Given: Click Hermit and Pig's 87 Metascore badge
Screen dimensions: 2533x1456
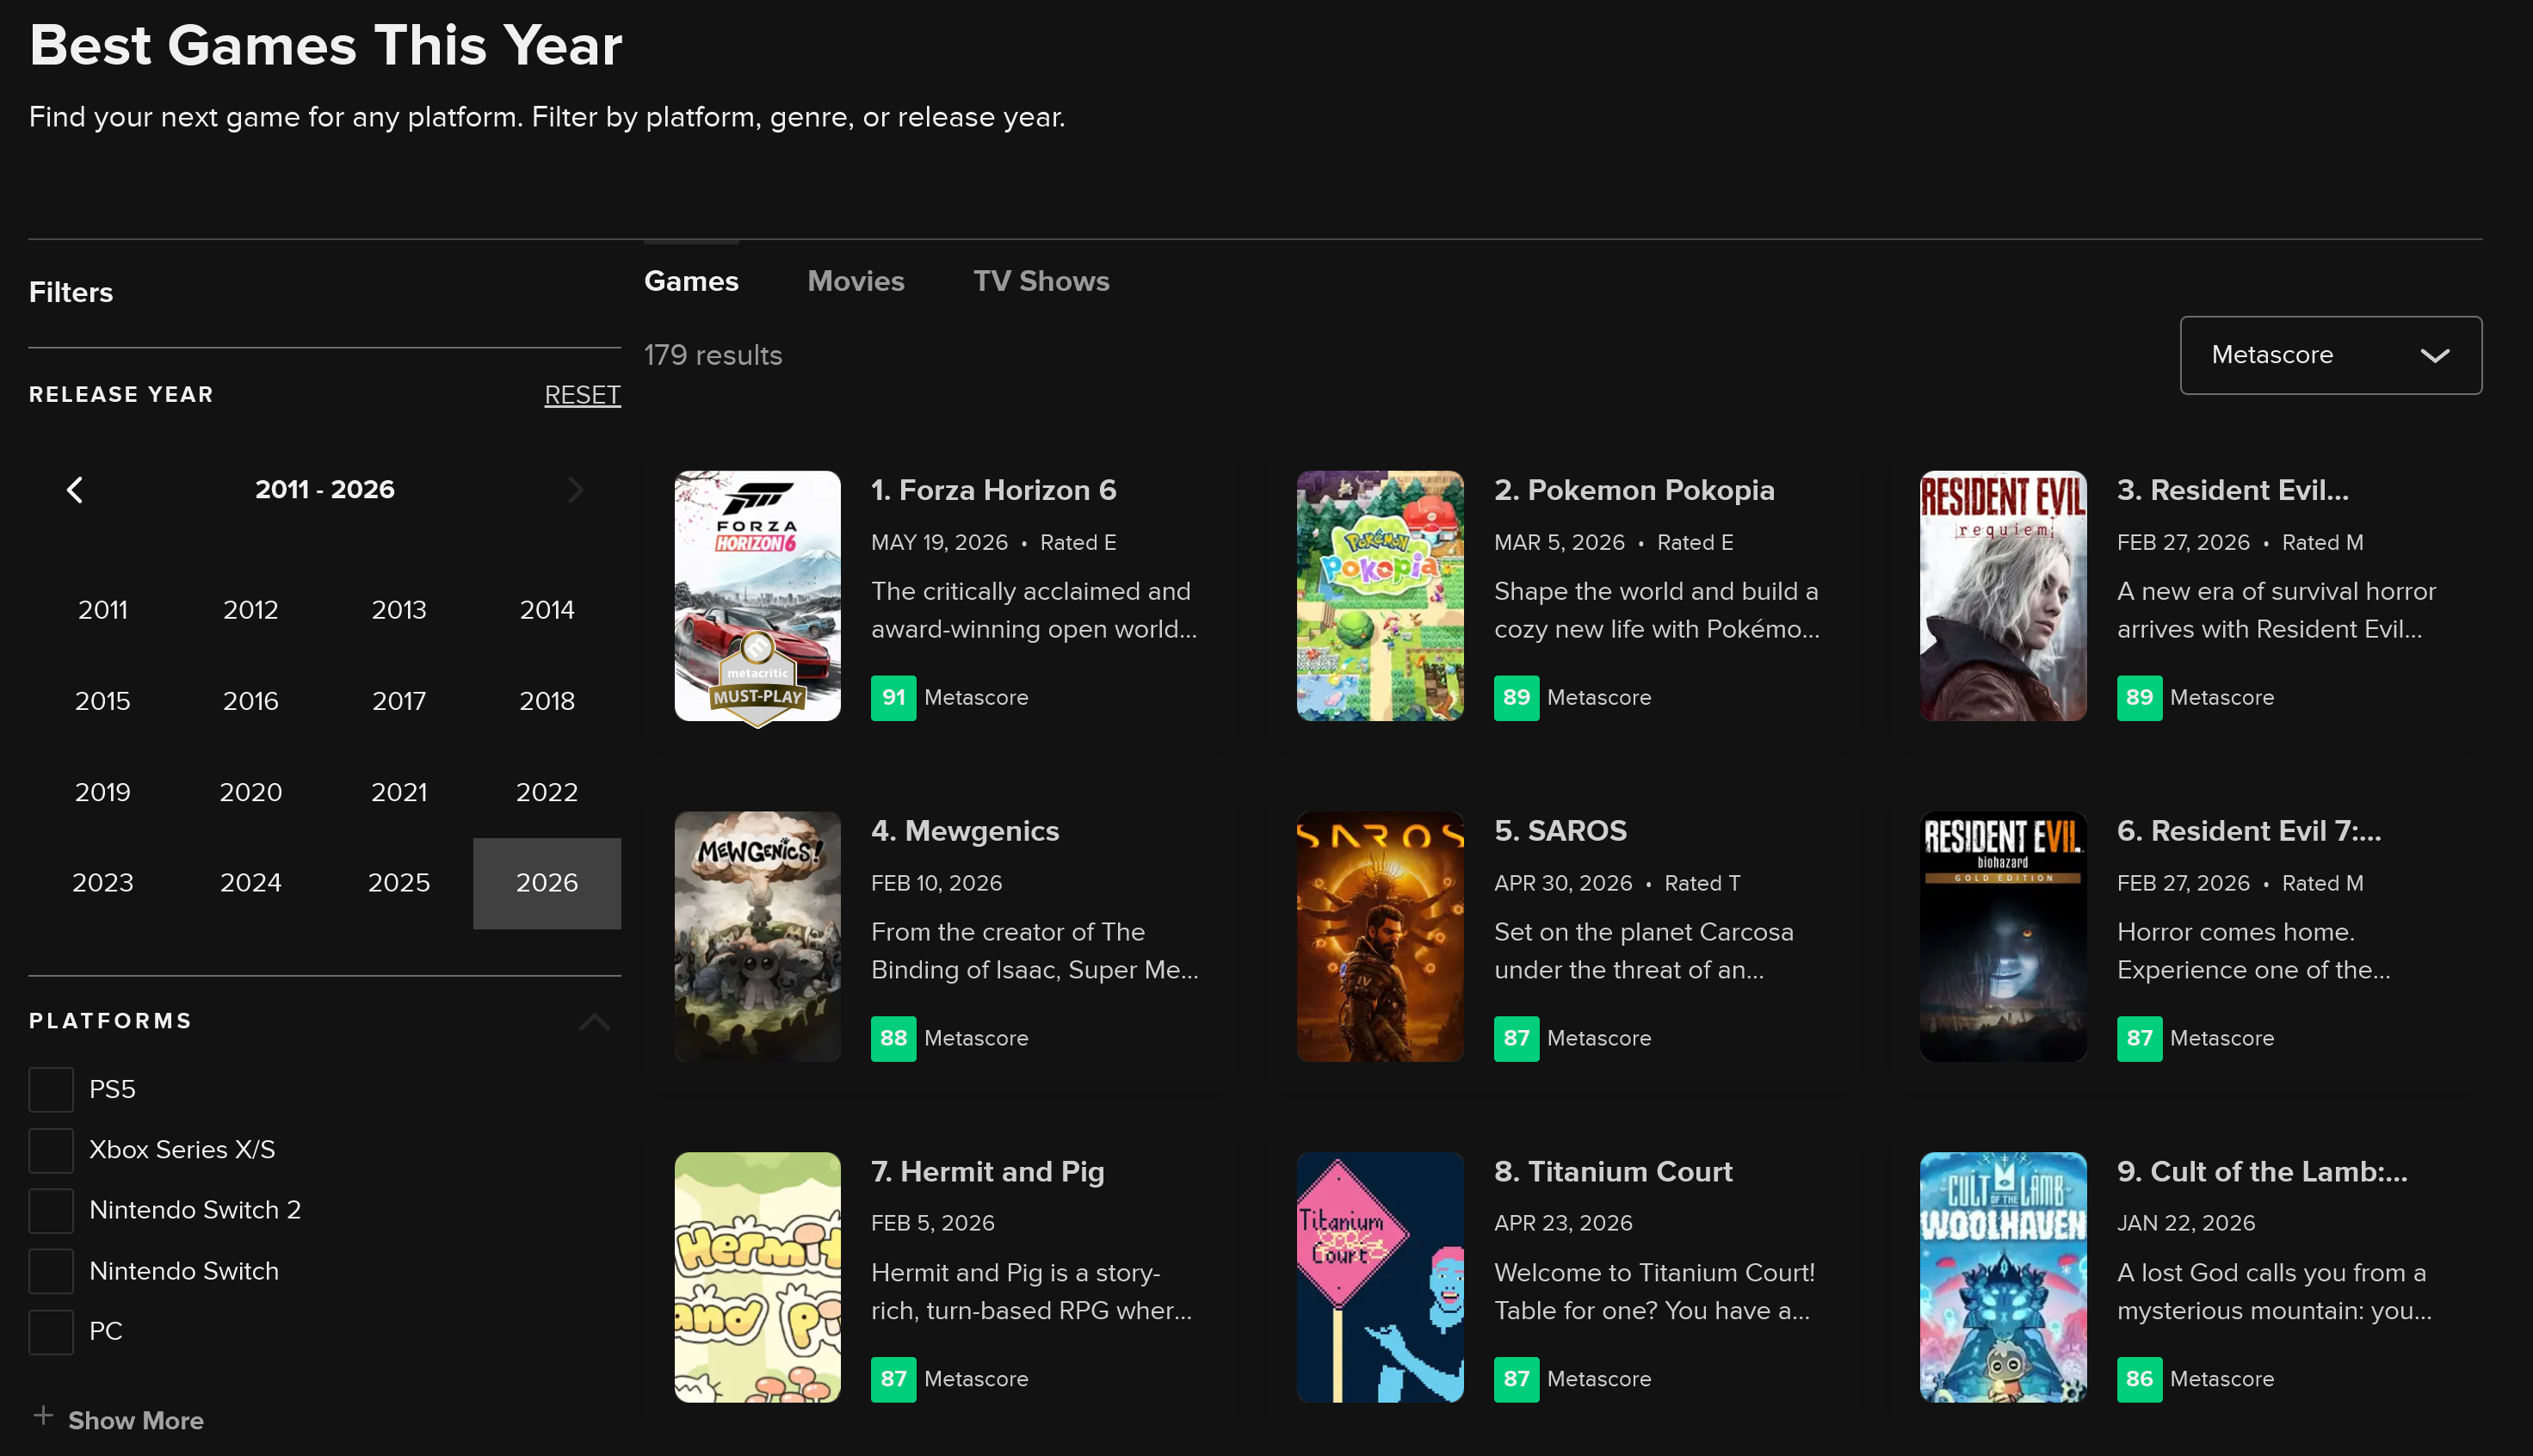Looking at the screenshot, I should click(x=893, y=1380).
